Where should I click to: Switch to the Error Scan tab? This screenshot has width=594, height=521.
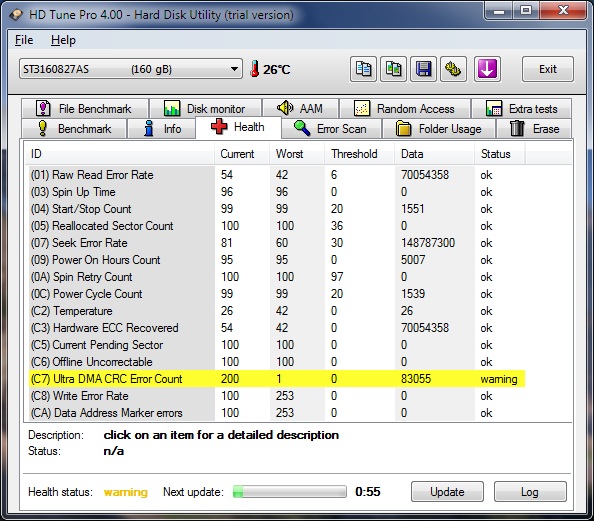[x=331, y=129]
